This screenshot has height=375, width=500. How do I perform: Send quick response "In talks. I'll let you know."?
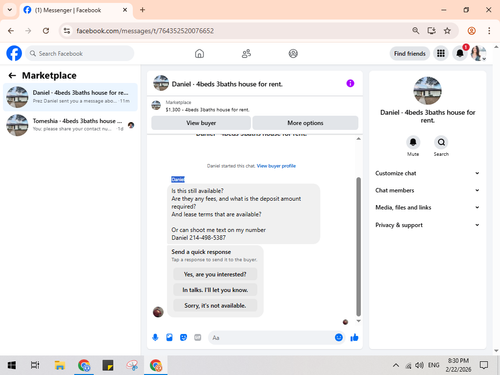tap(215, 290)
